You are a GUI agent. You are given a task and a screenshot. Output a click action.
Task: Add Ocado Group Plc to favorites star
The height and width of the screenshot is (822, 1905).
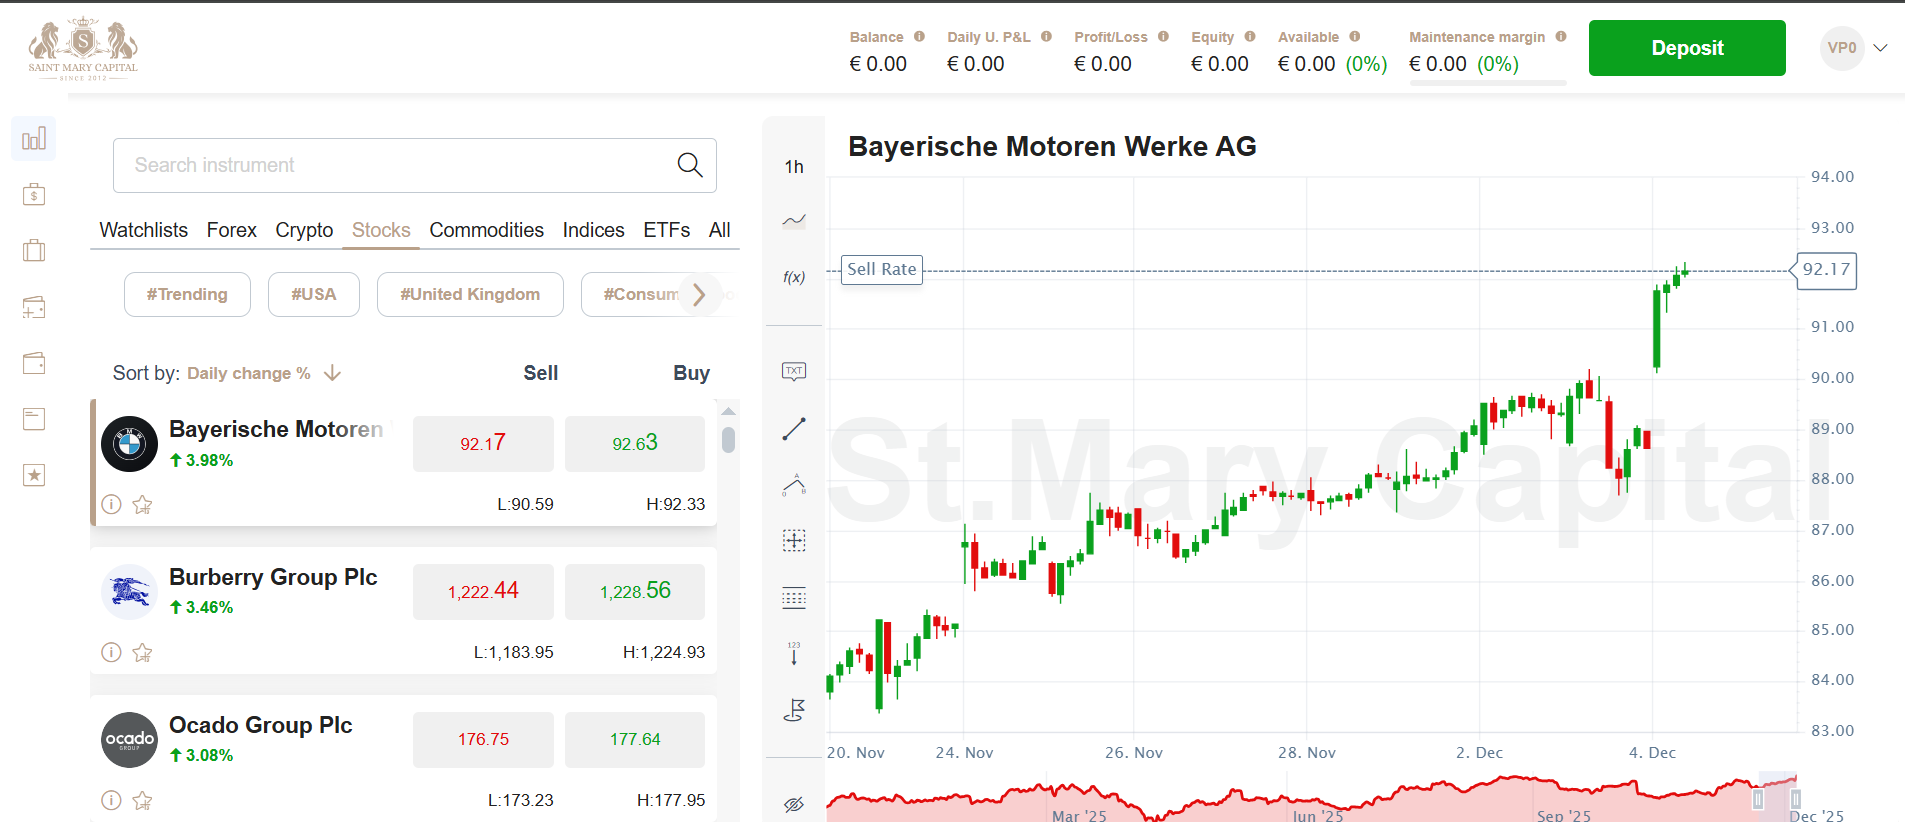143,801
